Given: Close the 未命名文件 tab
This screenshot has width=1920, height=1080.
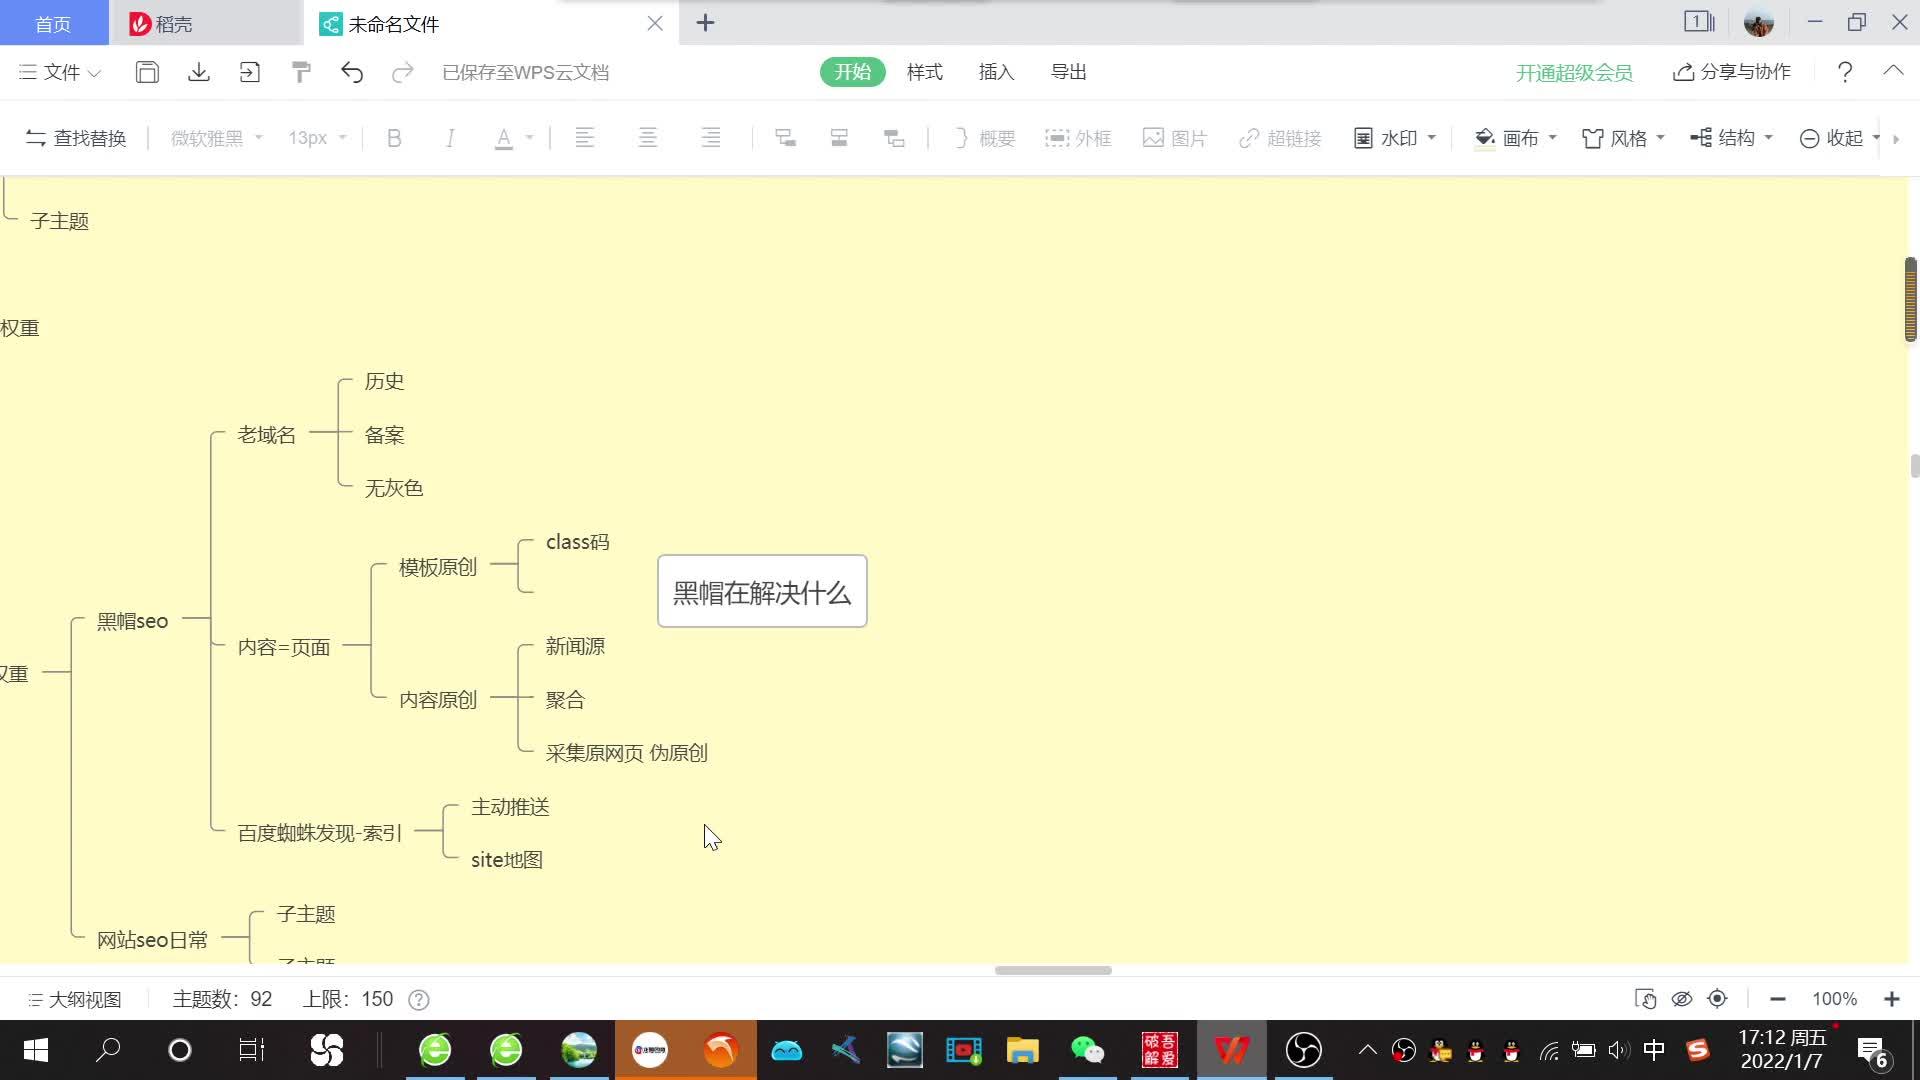Looking at the screenshot, I should pyautogui.click(x=655, y=23).
